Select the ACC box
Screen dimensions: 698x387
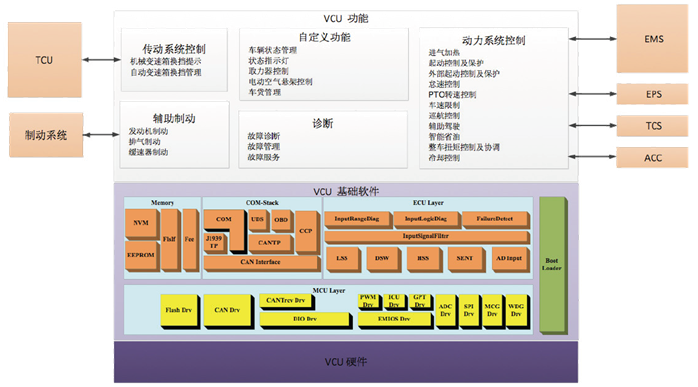pyautogui.click(x=652, y=158)
